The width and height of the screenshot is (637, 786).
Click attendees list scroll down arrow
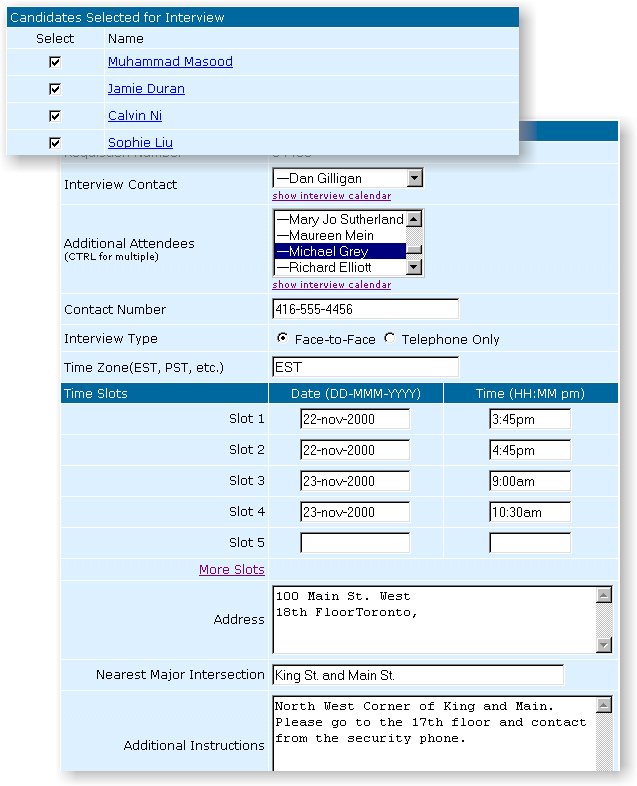[x=414, y=267]
